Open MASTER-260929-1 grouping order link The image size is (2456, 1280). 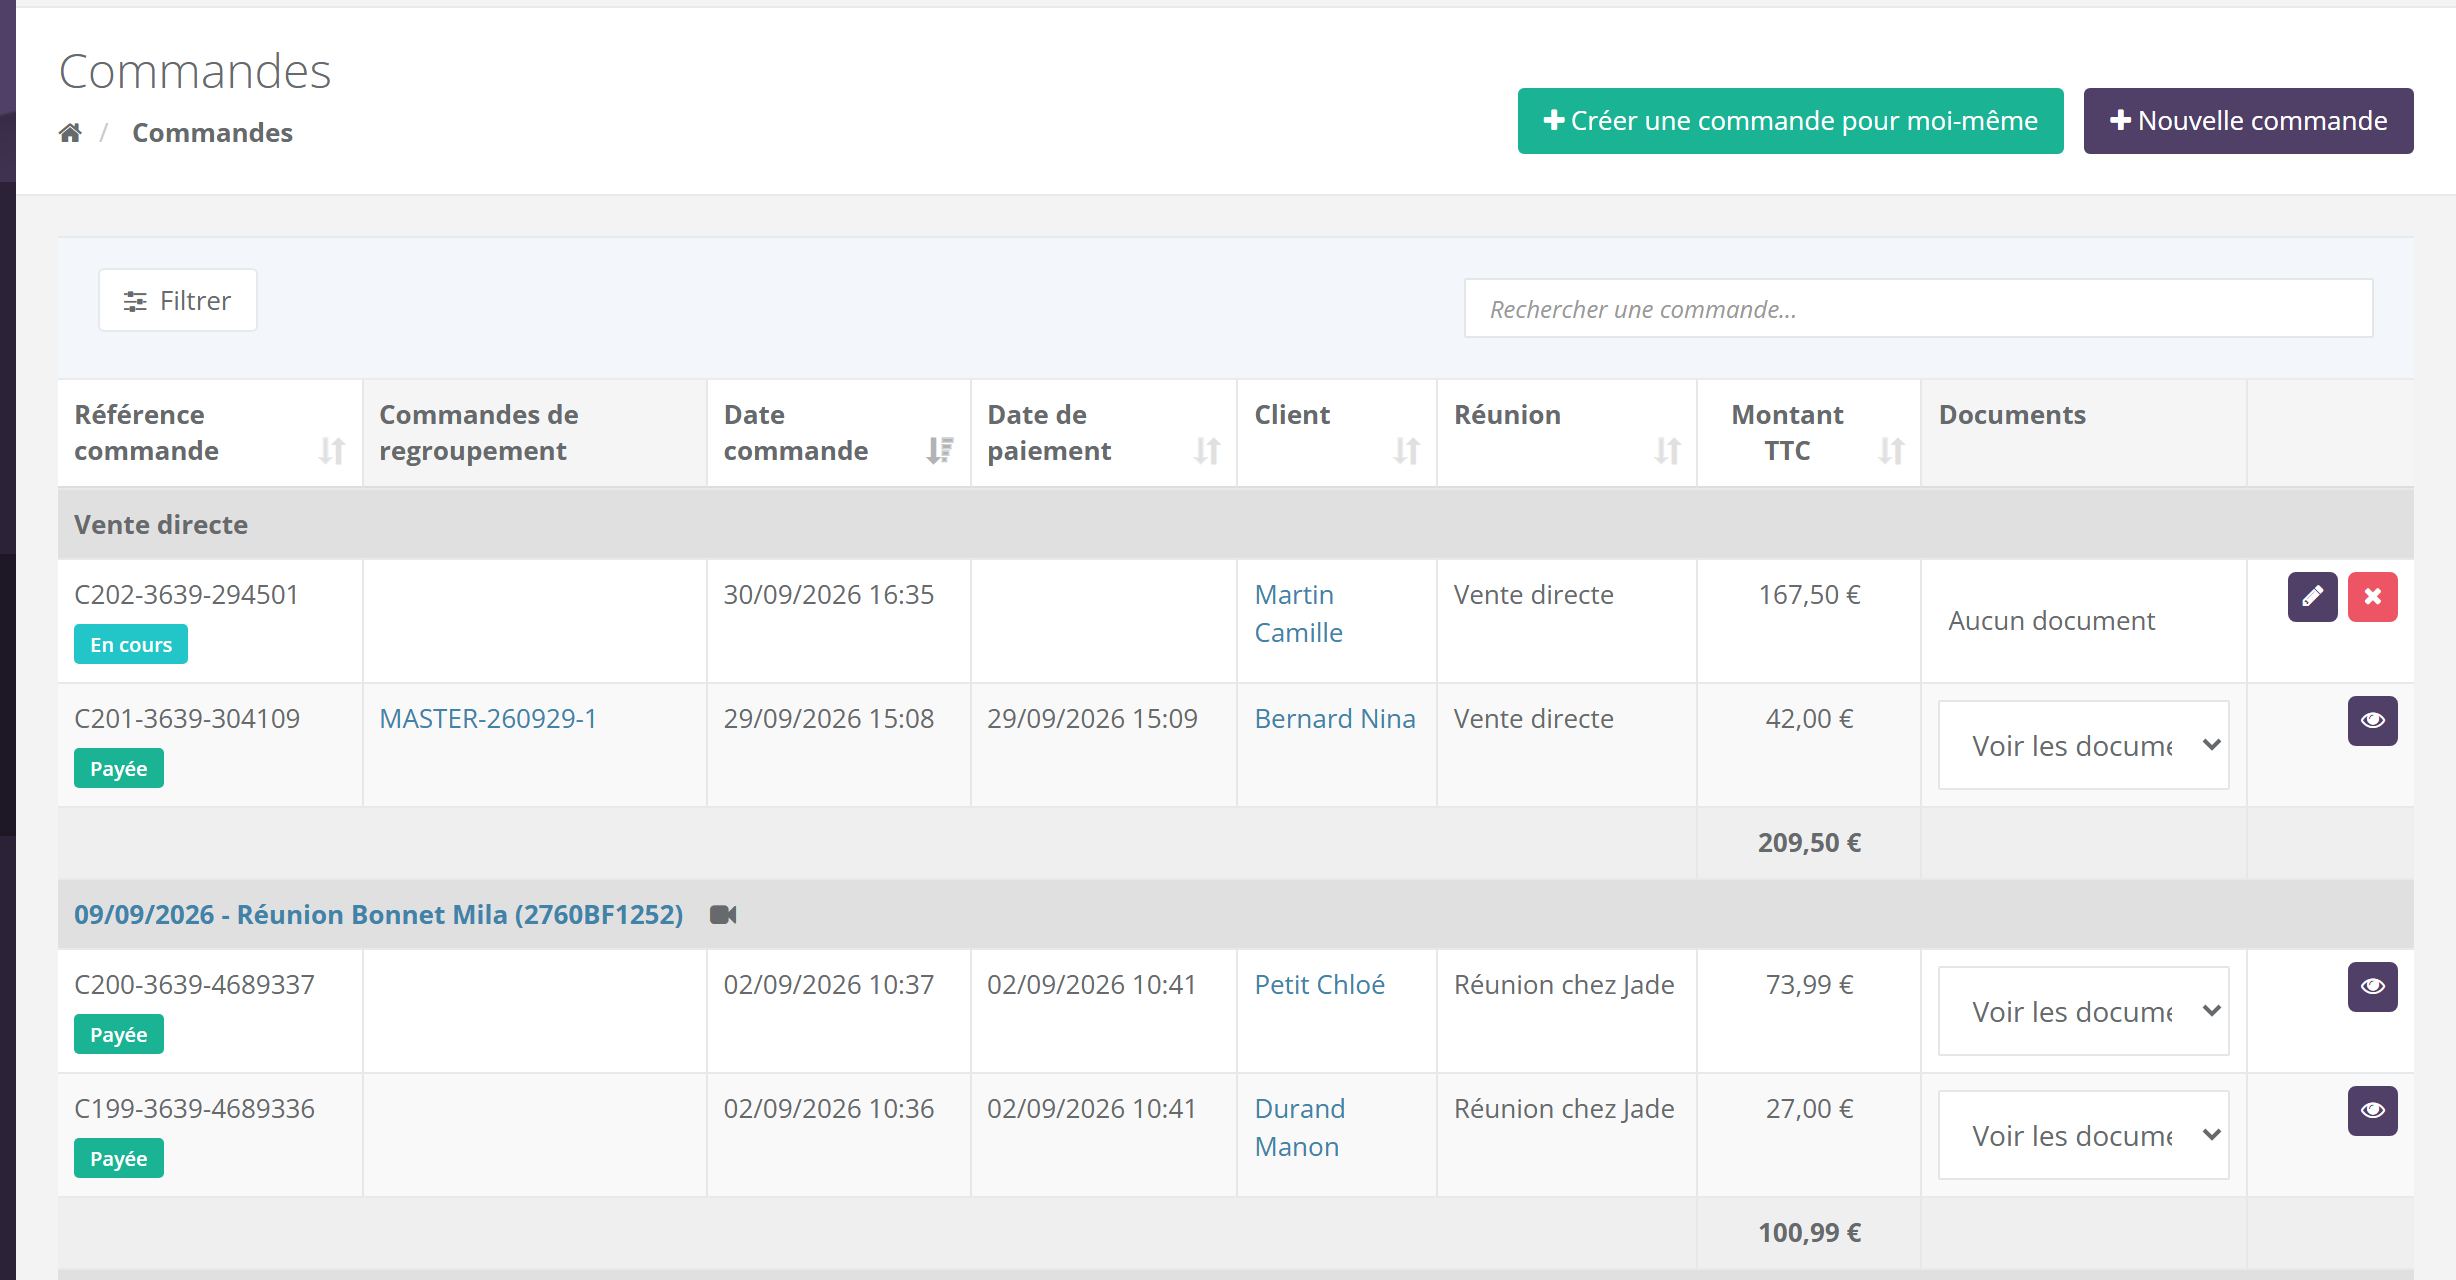click(x=488, y=719)
